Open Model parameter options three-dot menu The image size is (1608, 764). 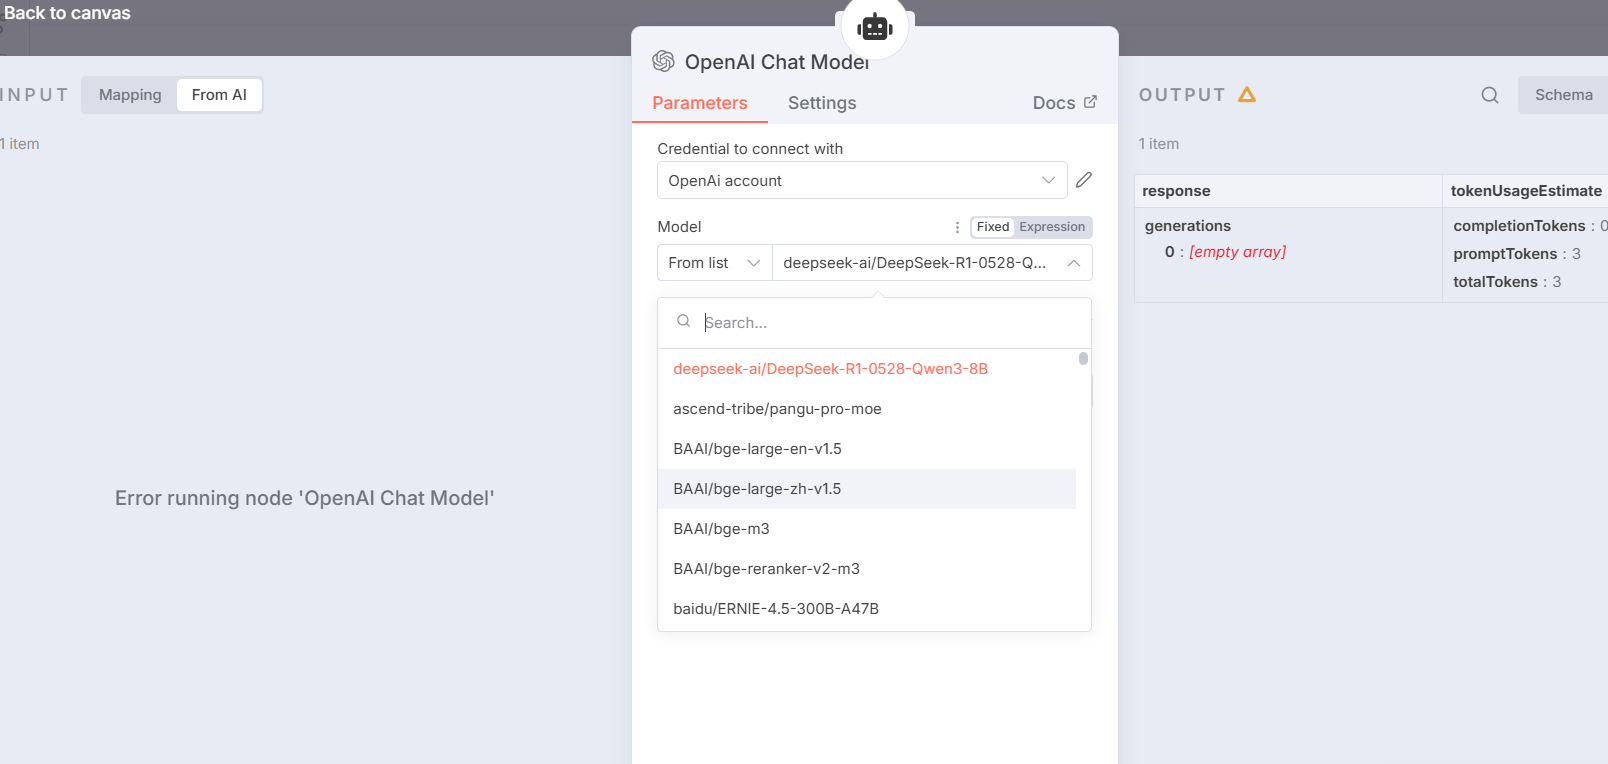click(x=957, y=227)
